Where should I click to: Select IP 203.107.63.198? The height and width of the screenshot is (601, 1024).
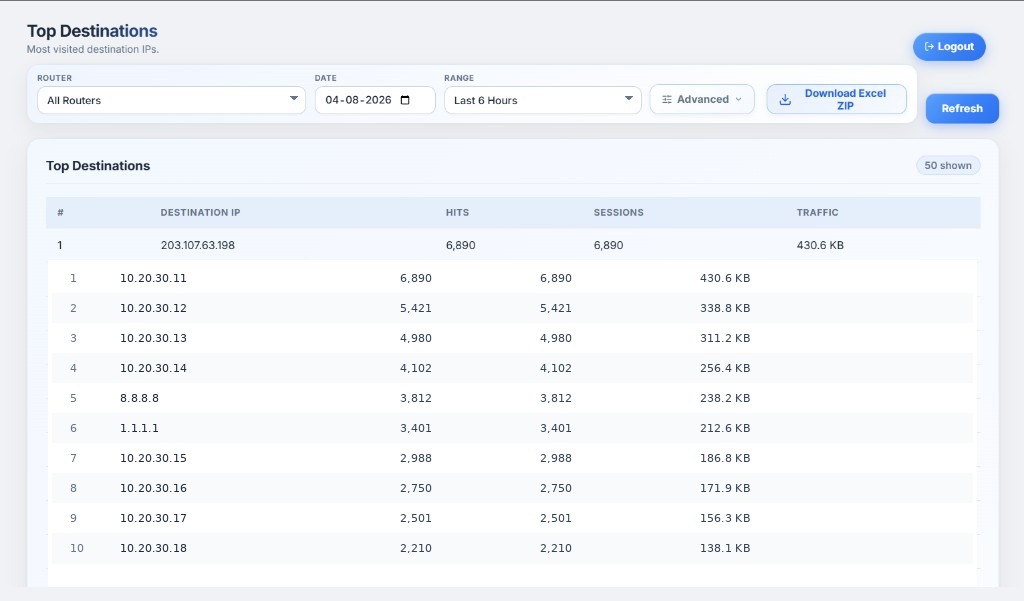(198, 245)
